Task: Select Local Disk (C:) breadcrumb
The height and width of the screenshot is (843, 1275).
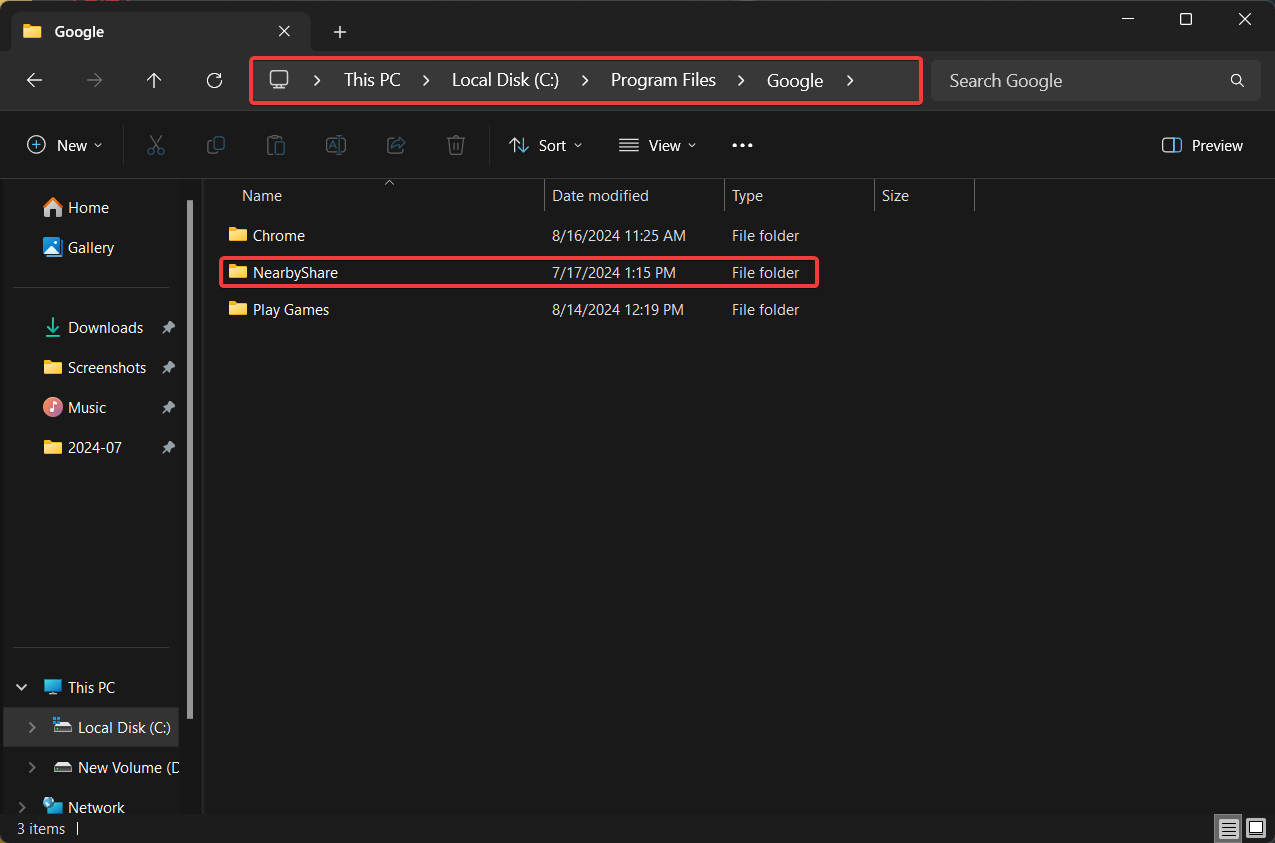Action: [505, 80]
